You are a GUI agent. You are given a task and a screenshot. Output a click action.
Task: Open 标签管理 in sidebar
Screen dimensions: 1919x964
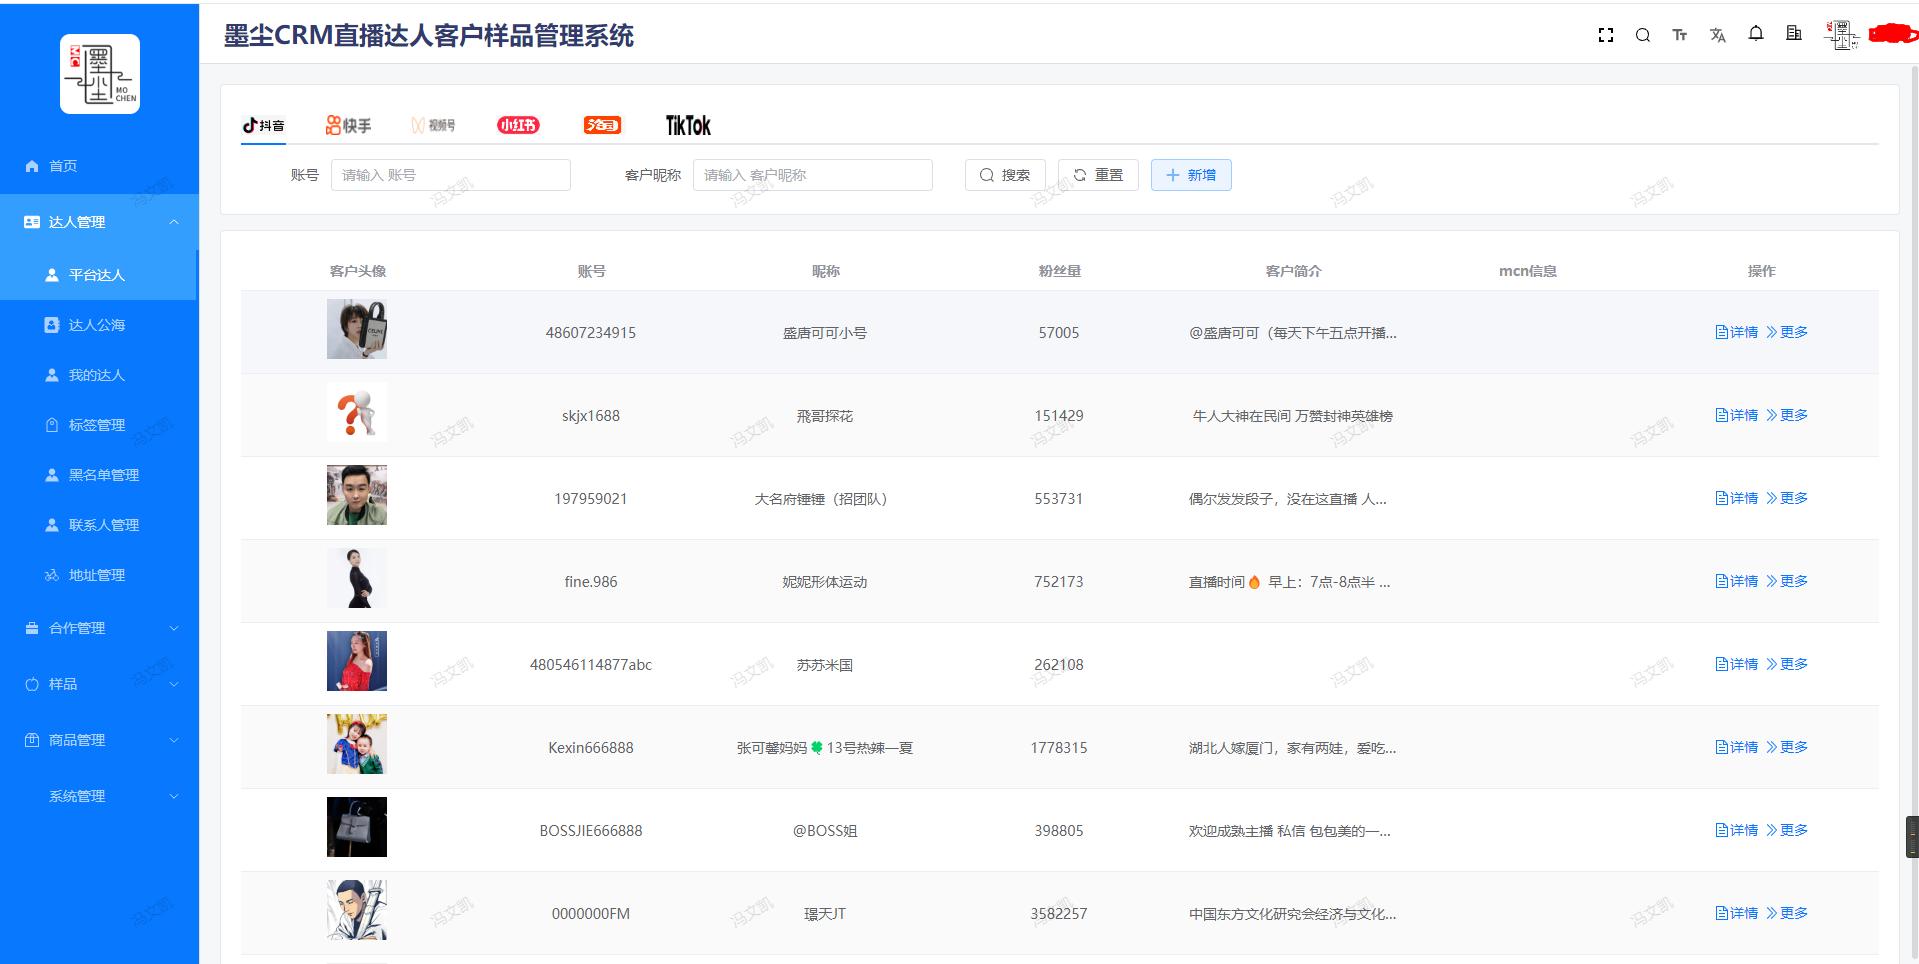[x=99, y=425]
